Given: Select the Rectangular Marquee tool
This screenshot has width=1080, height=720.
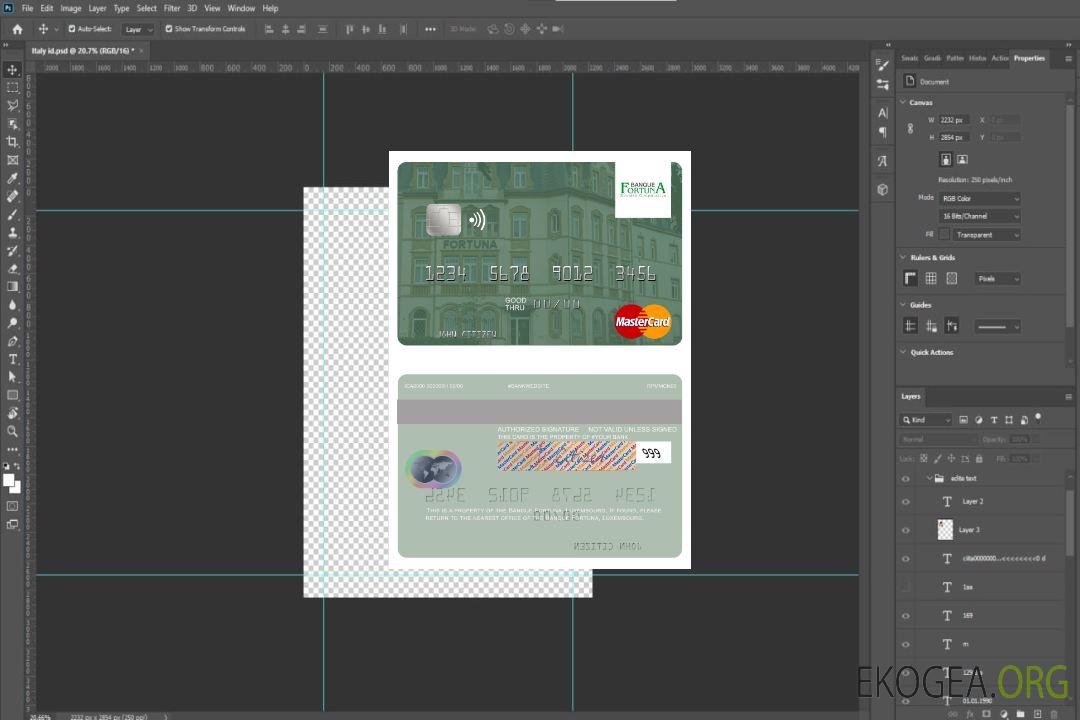Looking at the screenshot, I should pos(12,88).
